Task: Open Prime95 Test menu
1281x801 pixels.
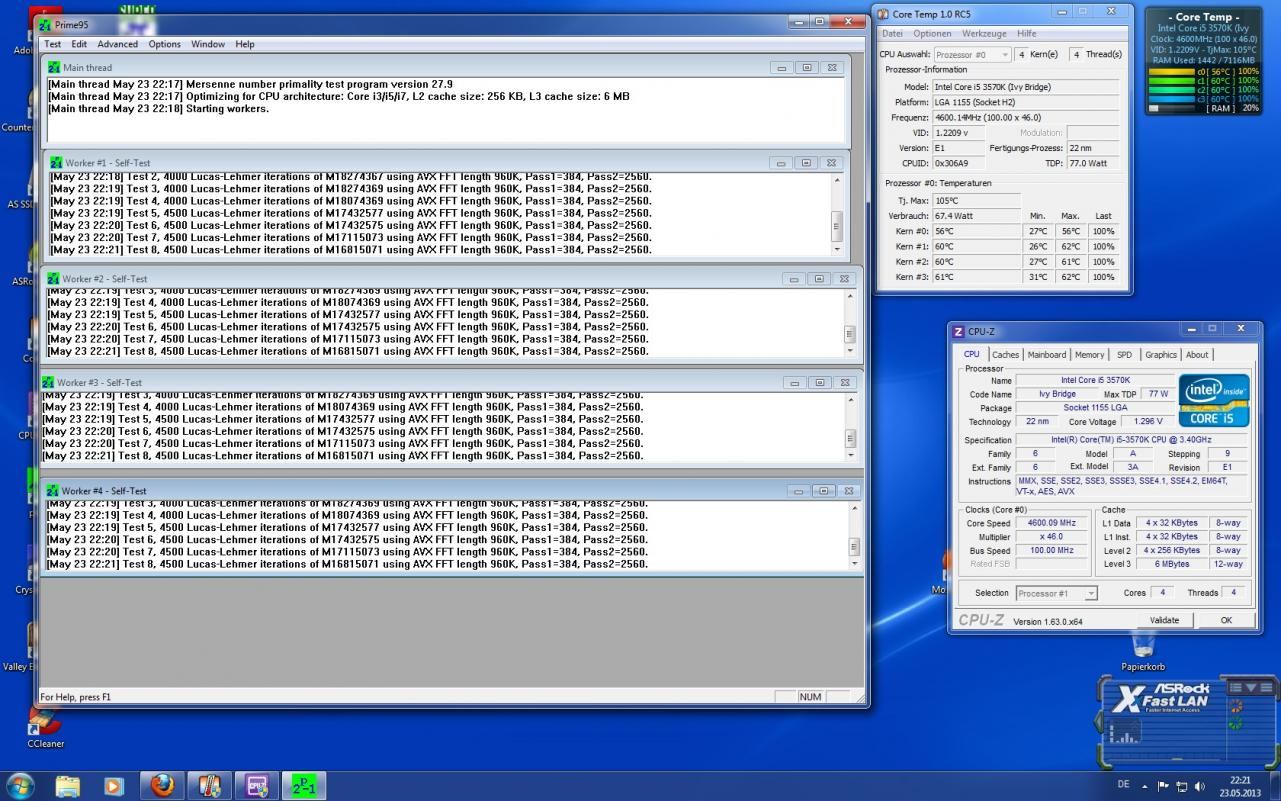Action: point(52,44)
